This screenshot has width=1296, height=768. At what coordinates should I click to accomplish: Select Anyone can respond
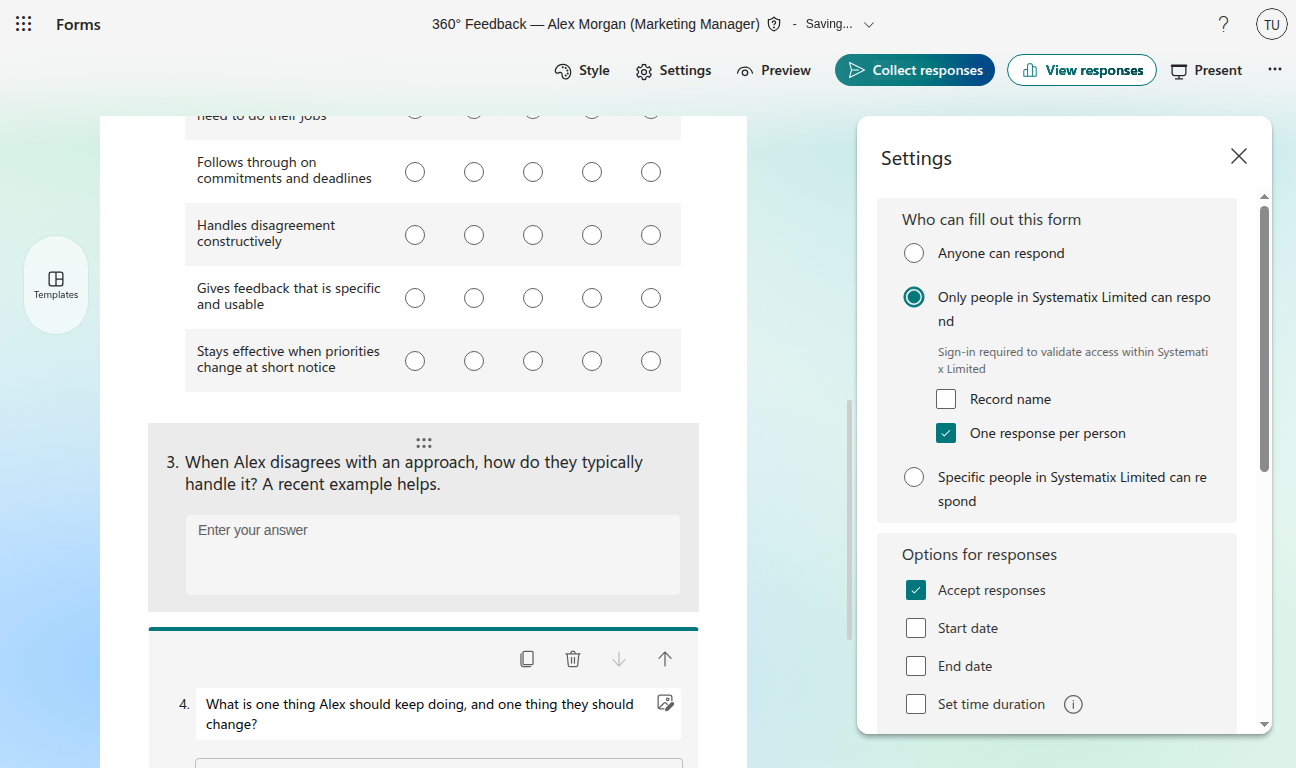(x=914, y=253)
